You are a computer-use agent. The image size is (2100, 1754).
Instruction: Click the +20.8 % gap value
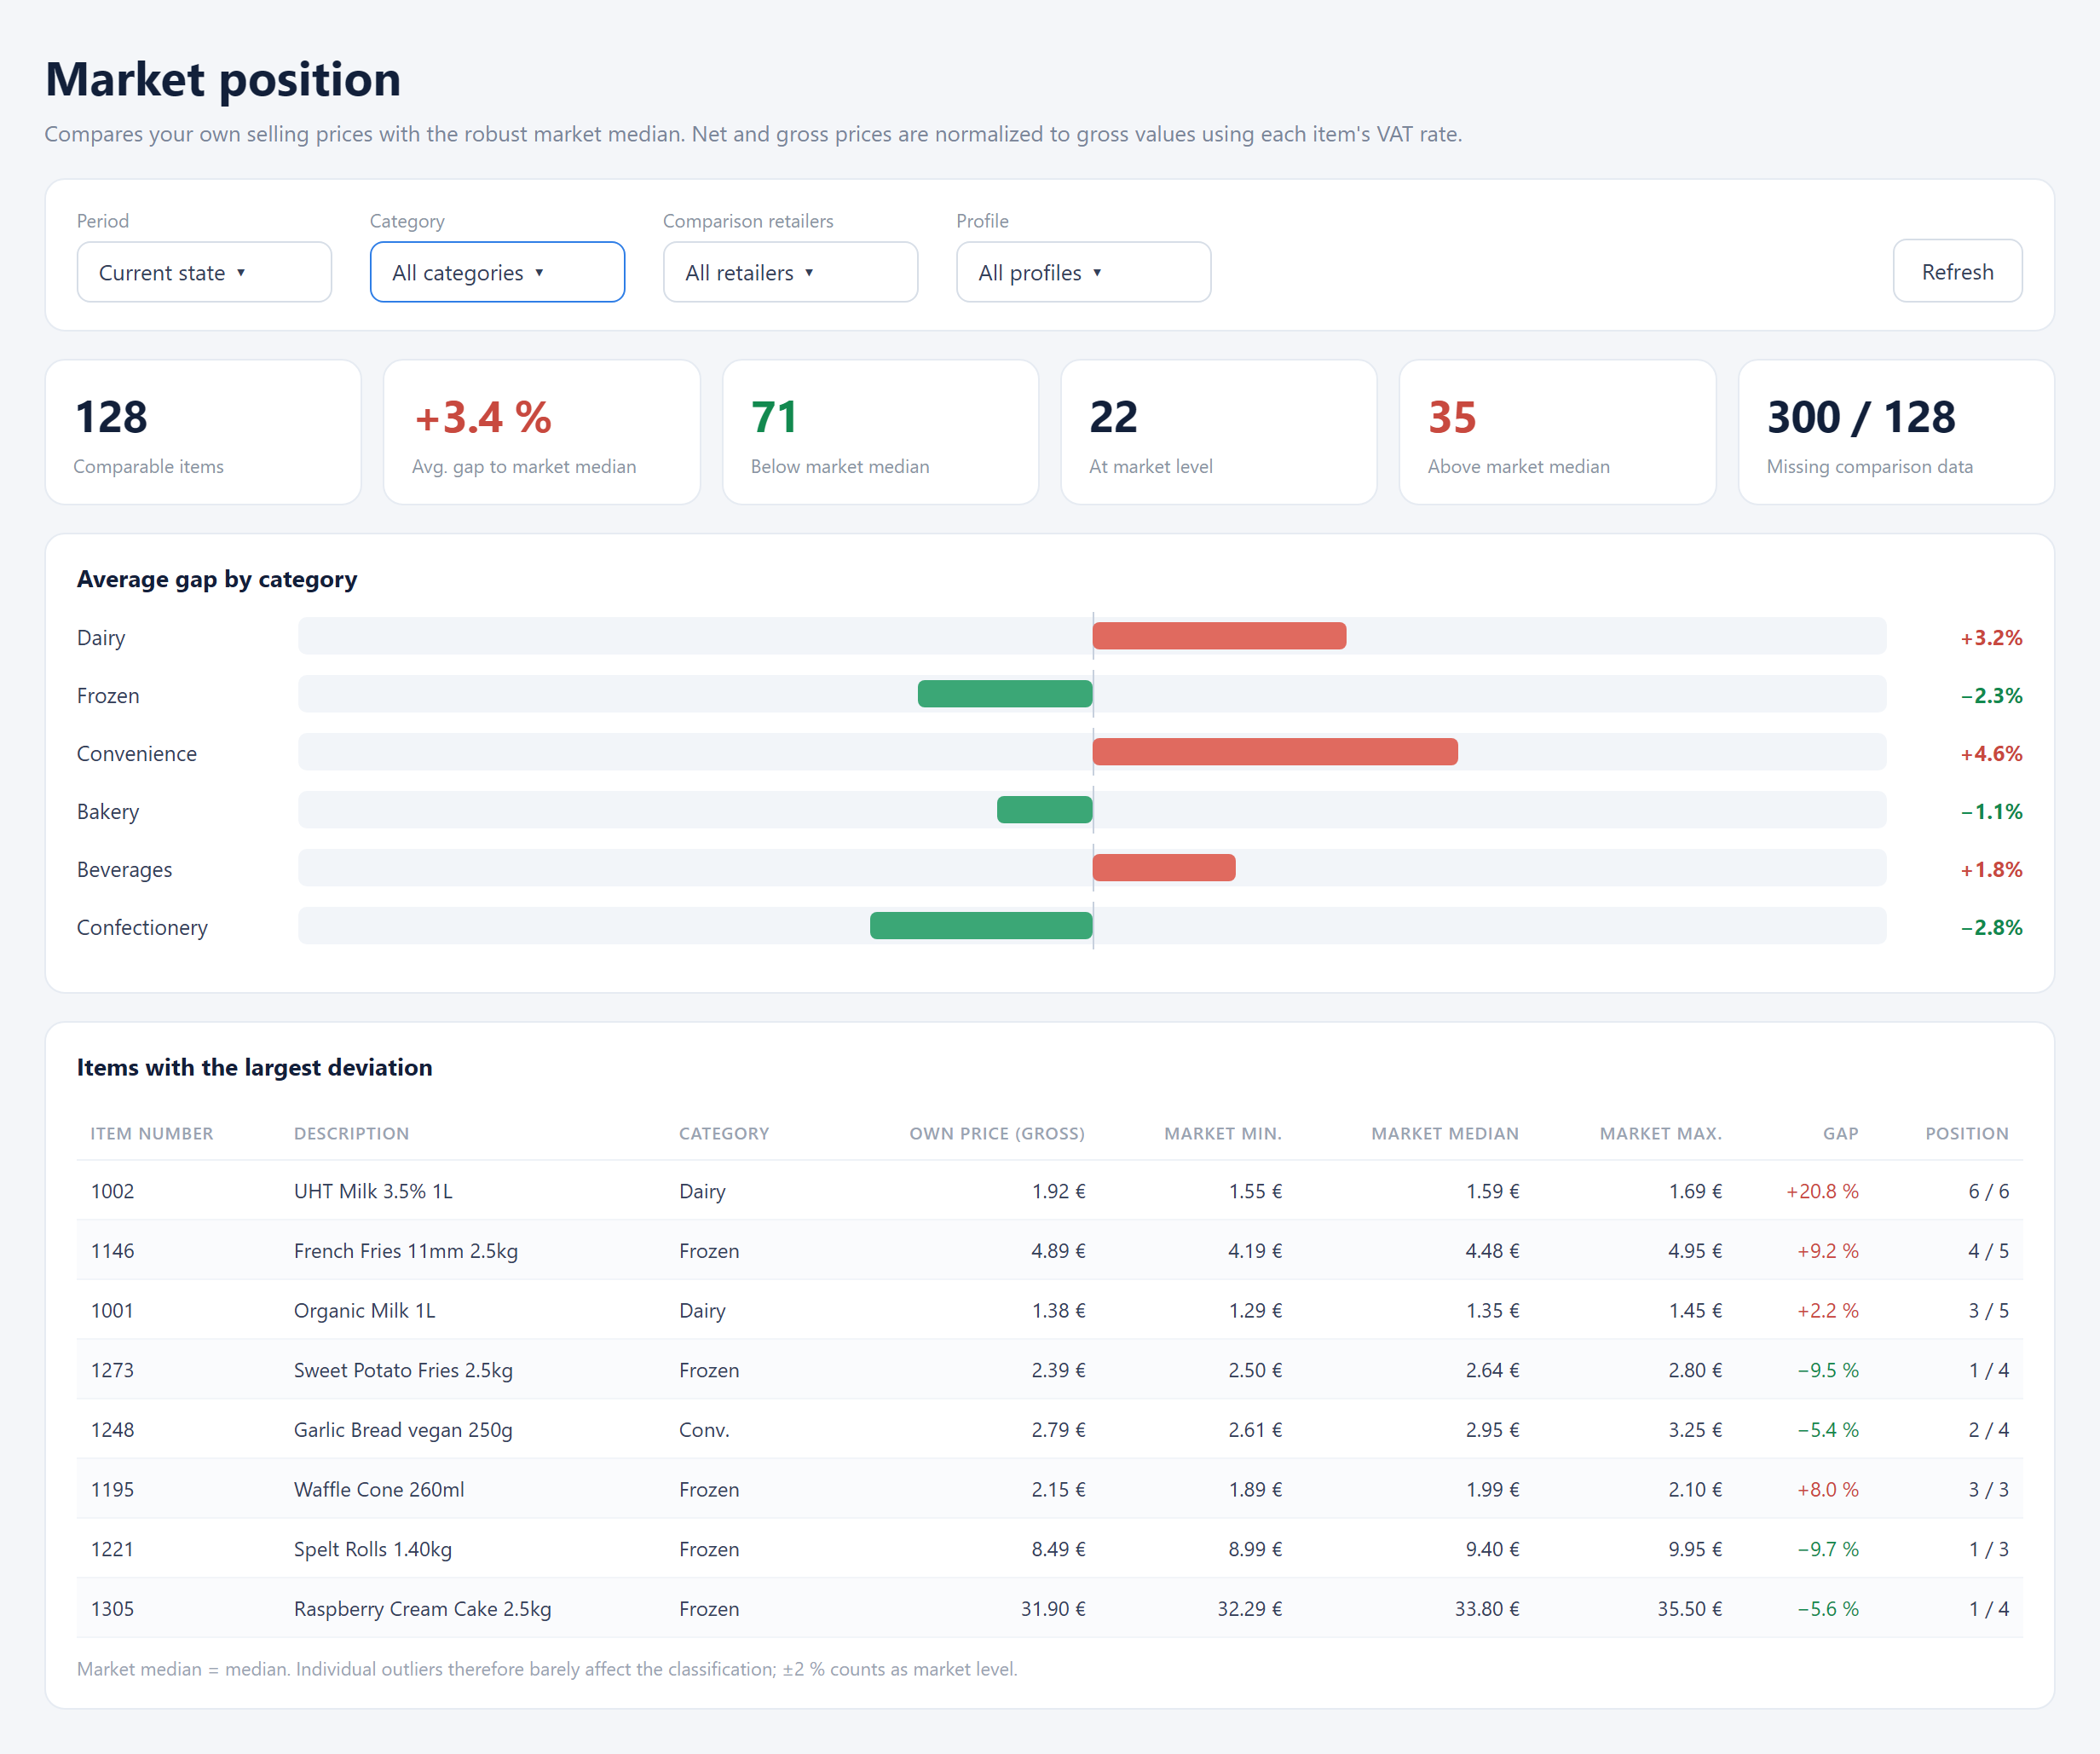(x=1822, y=1192)
